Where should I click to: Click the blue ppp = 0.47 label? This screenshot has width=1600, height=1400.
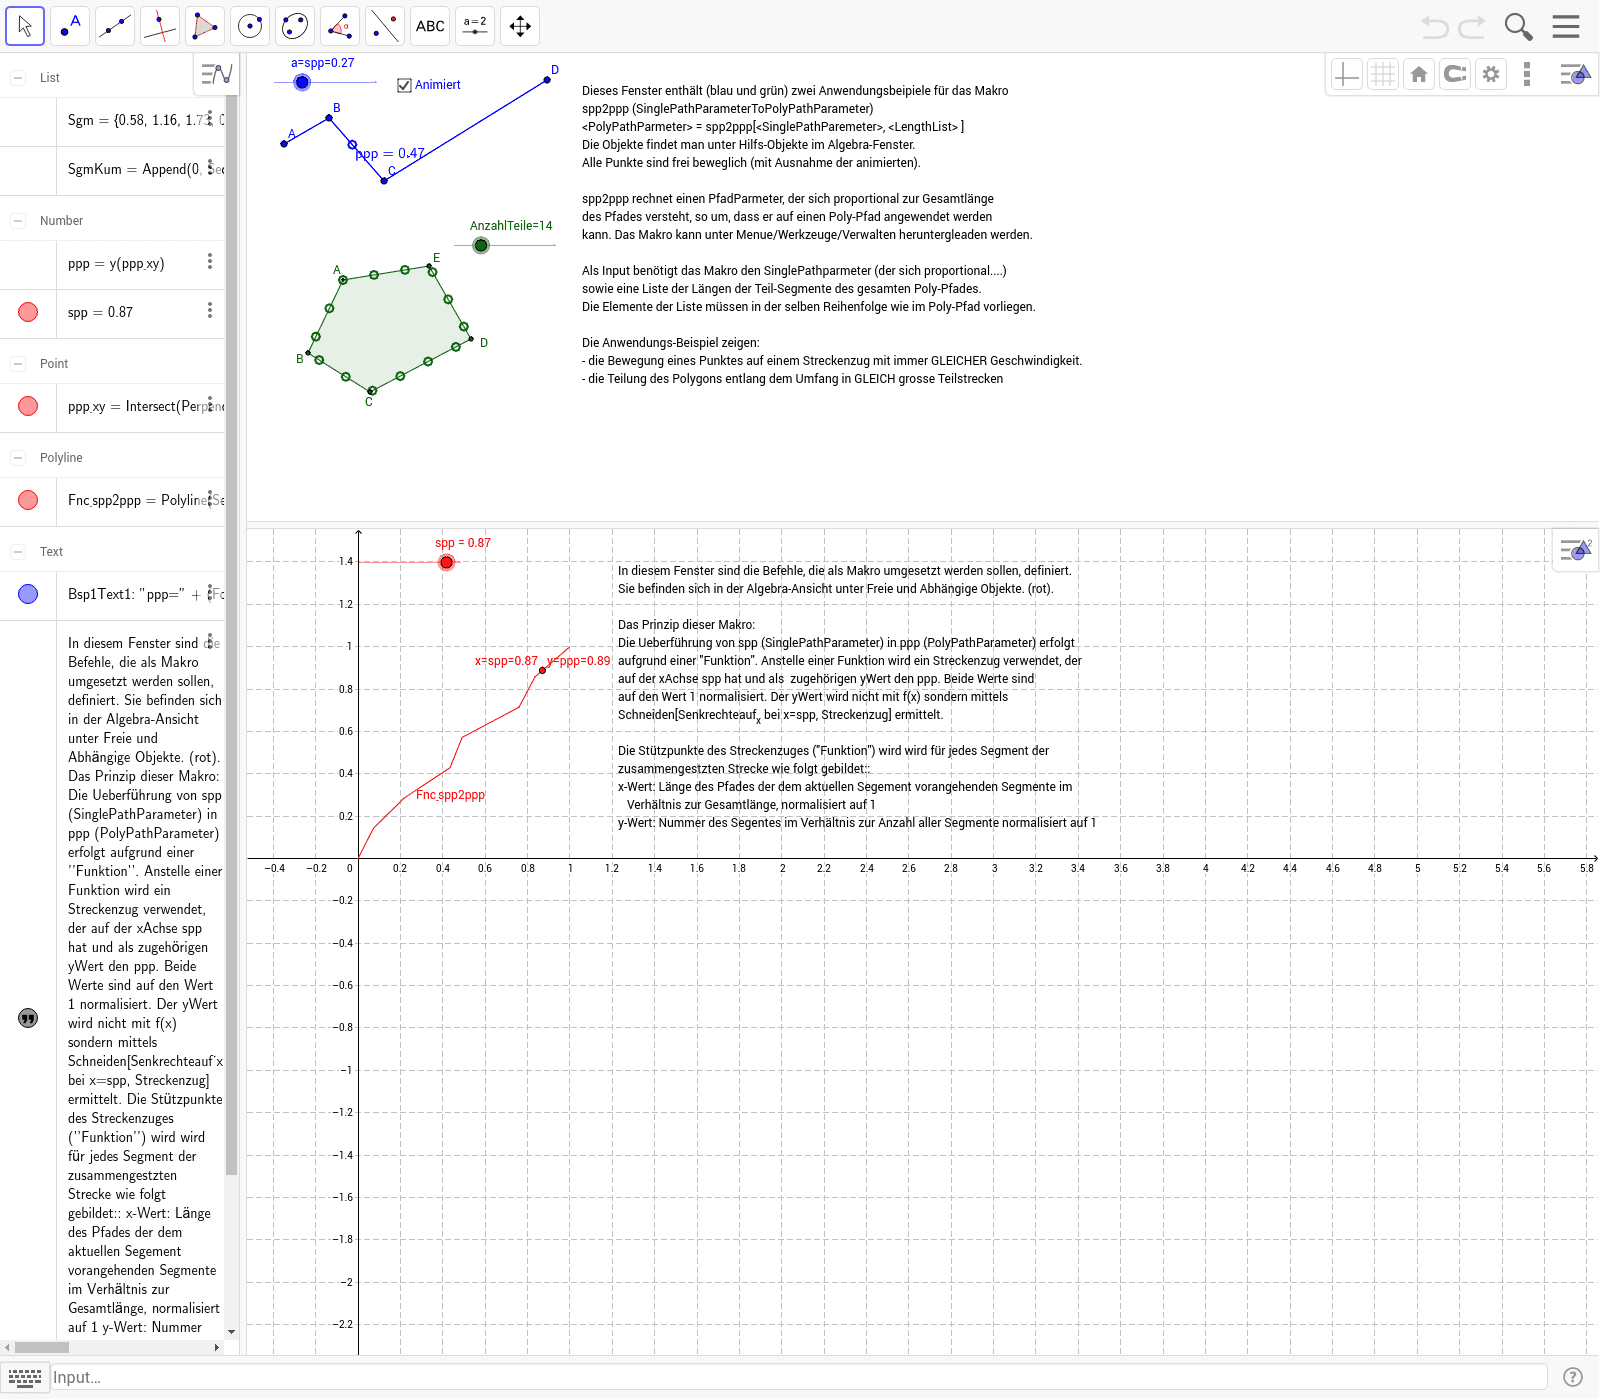click(390, 153)
